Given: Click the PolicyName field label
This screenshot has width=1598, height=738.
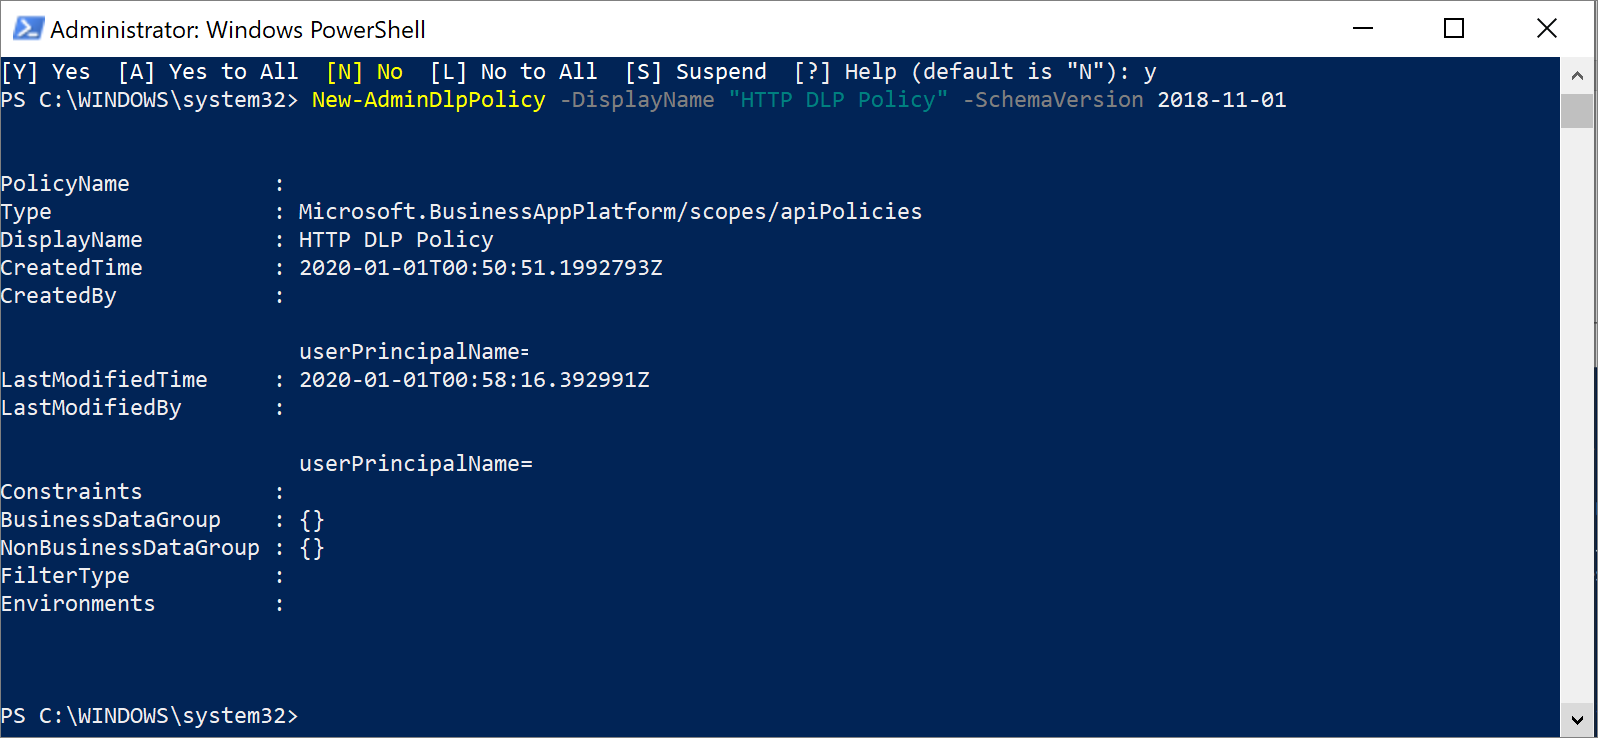Looking at the screenshot, I should click(x=65, y=183).
